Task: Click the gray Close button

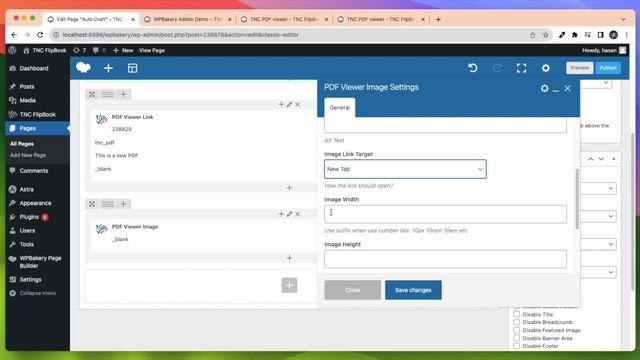Action: pos(353,290)
